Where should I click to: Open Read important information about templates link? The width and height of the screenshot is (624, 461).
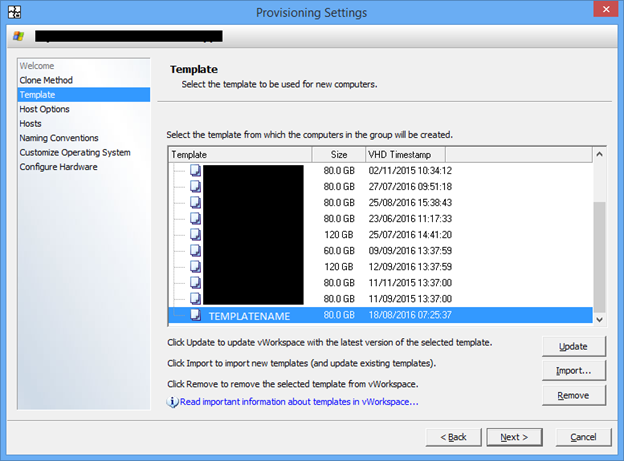[299, 402]
